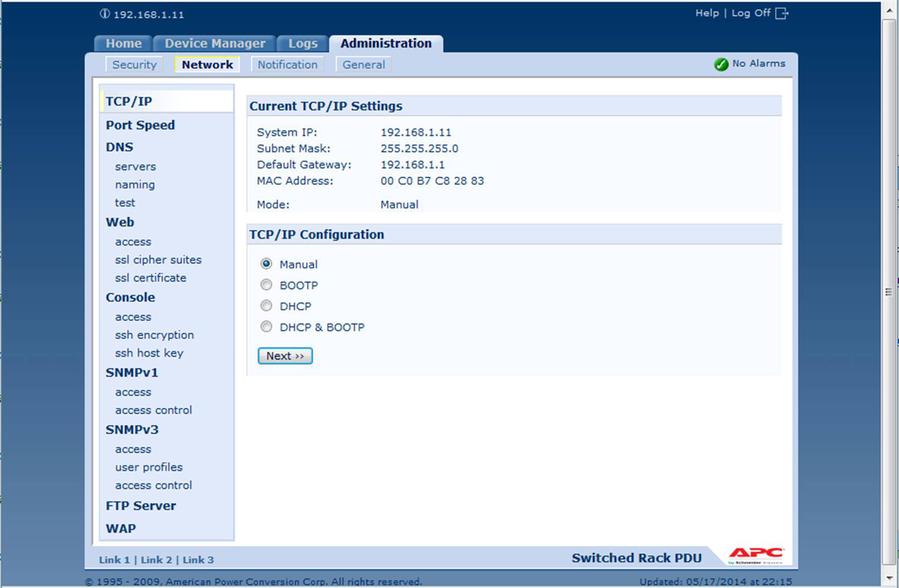The height and width of the screenshot is (588, 899).
Task: Click the Link 2 footer link
Action: [156, 560]
